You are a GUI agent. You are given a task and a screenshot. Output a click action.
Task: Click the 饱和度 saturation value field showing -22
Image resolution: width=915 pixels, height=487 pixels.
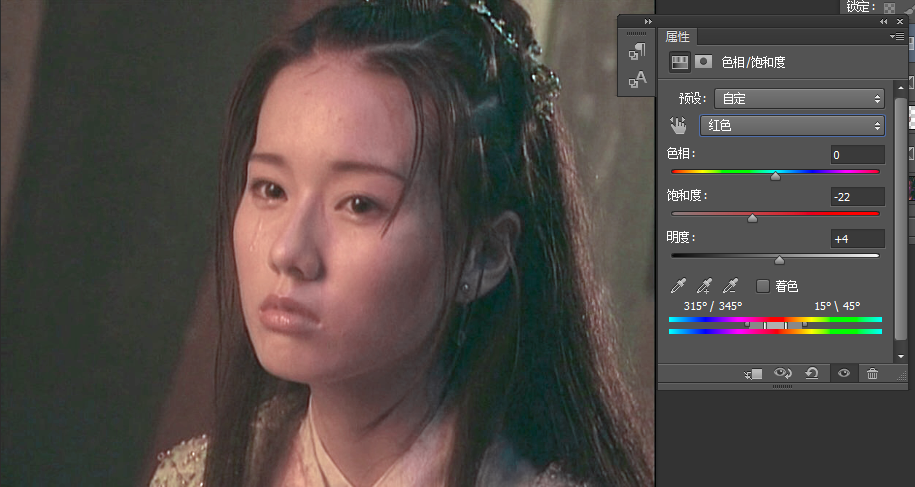pos(857,197)
